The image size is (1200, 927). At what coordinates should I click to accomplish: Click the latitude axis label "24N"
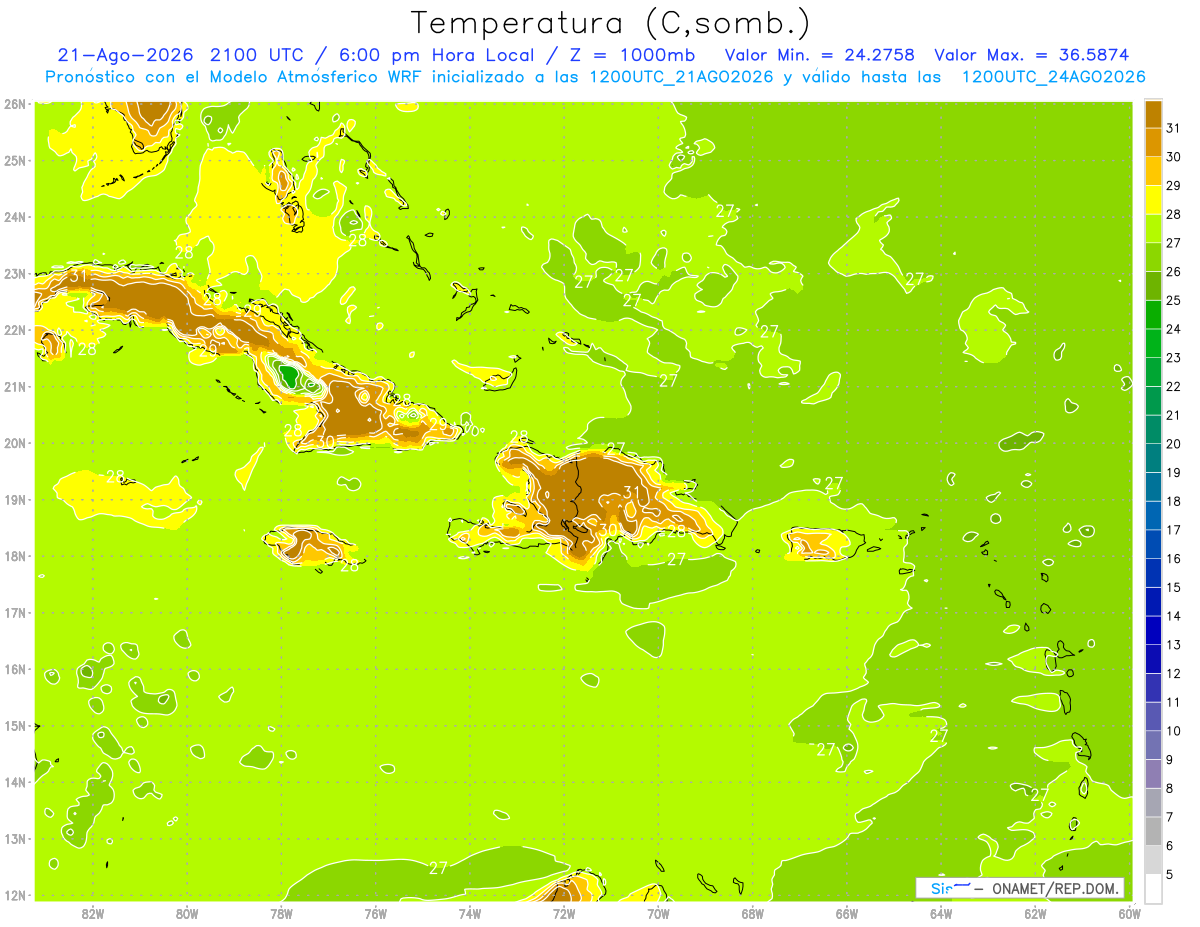(x=15, y=216)
